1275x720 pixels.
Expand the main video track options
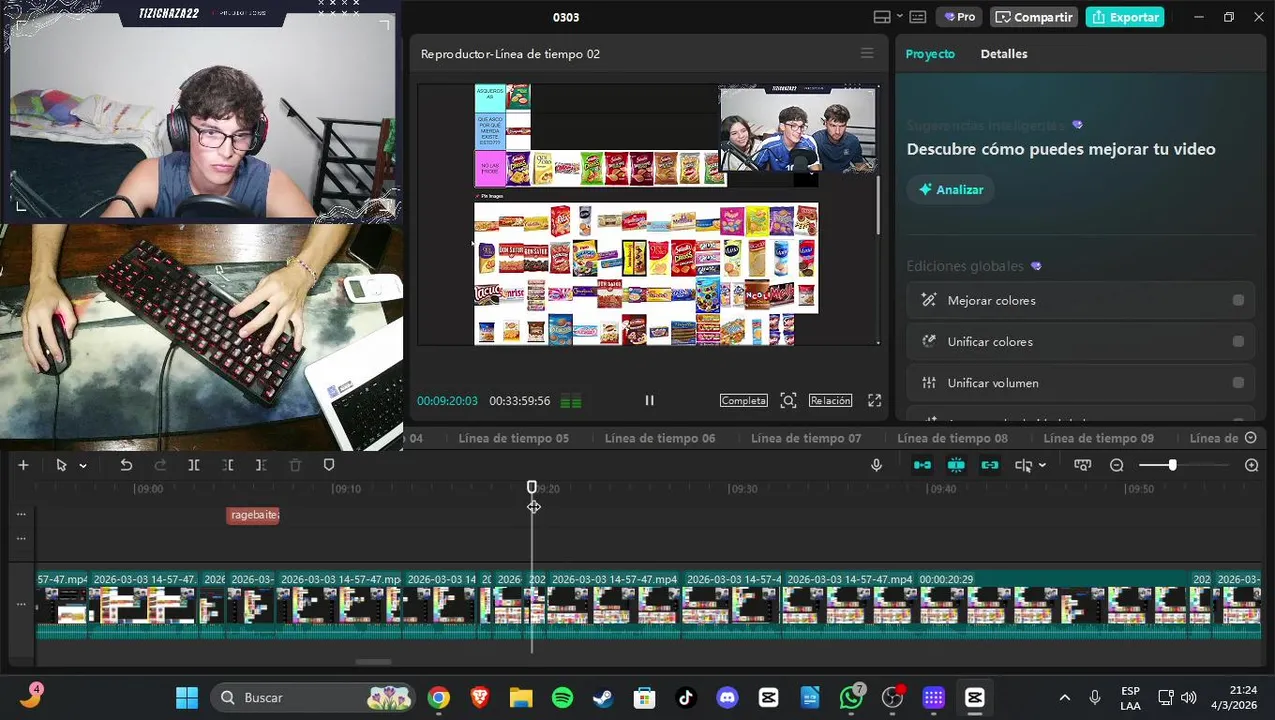21,604
